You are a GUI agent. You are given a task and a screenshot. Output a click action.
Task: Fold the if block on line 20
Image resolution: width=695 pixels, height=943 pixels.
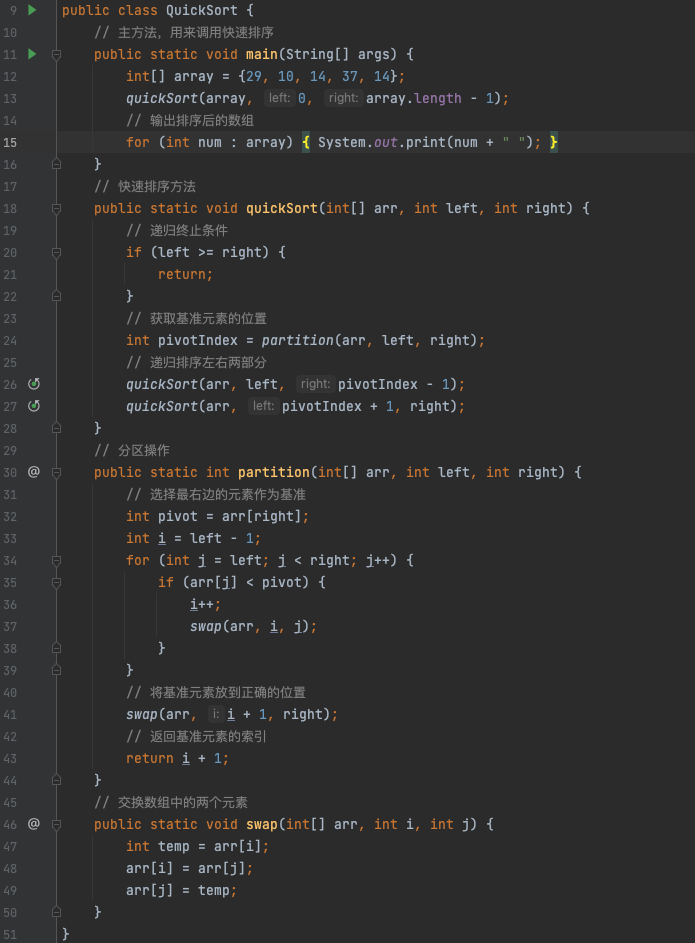coord(57,253)
